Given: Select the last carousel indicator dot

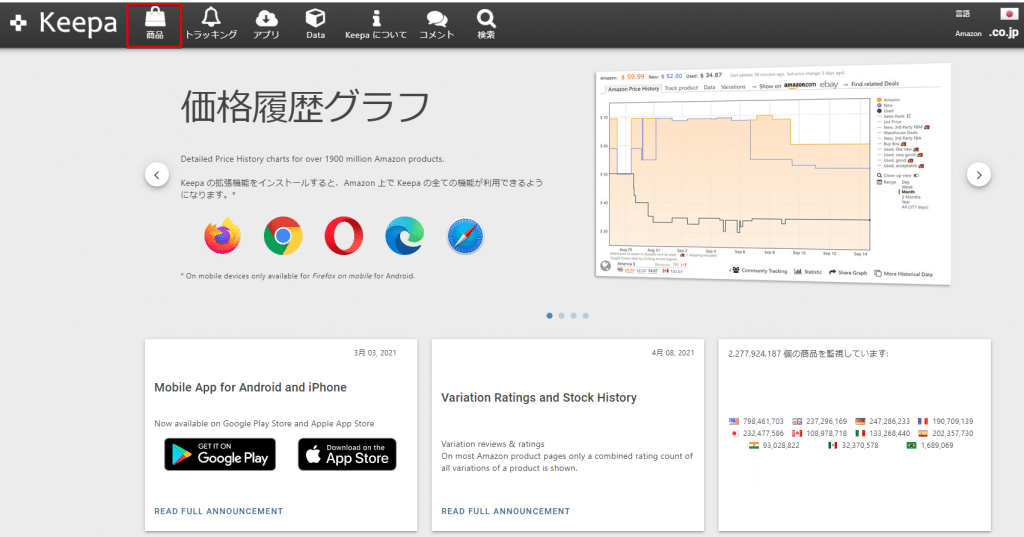Looking at the screenshot, I should [x=586, y=315].
